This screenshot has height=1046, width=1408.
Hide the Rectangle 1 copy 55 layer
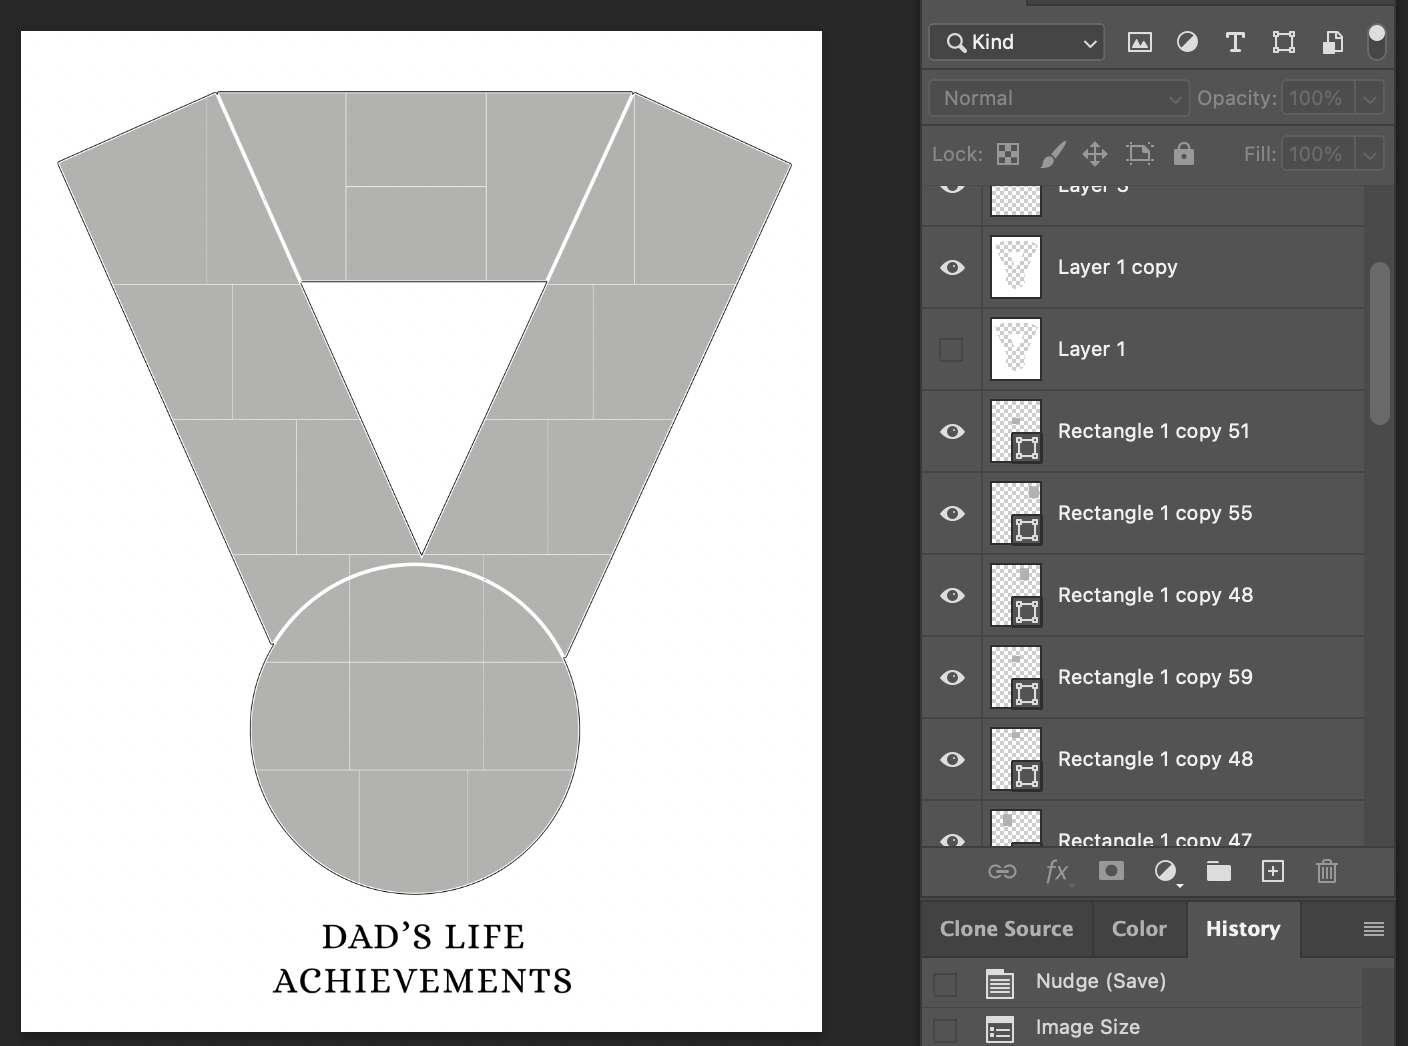(952, 513)
